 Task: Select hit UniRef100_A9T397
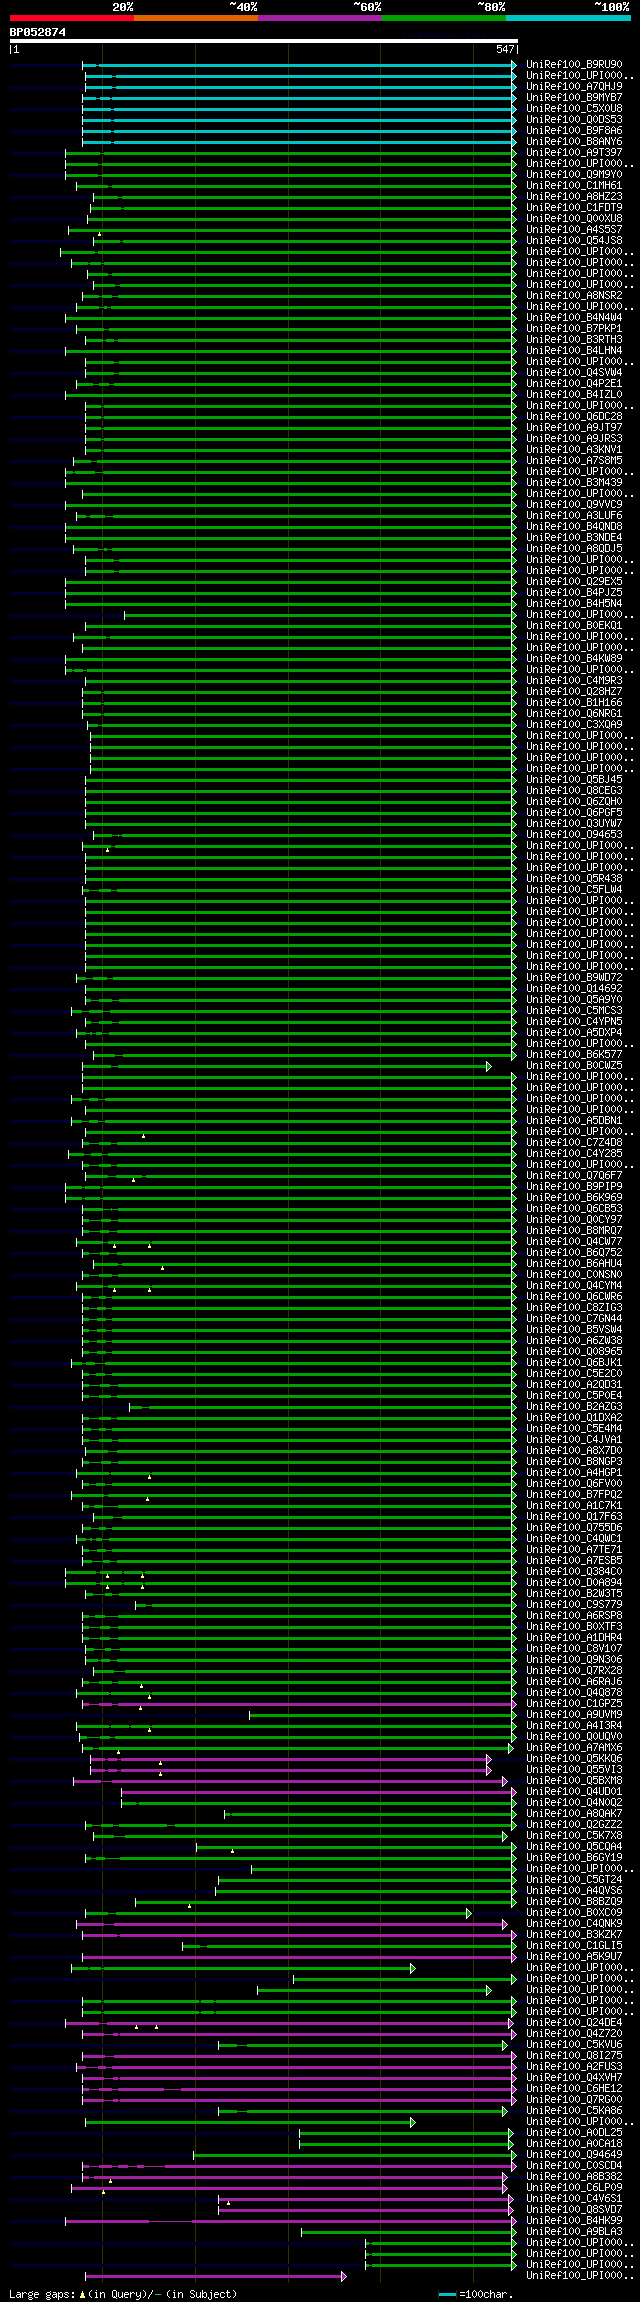click(574, 153)
